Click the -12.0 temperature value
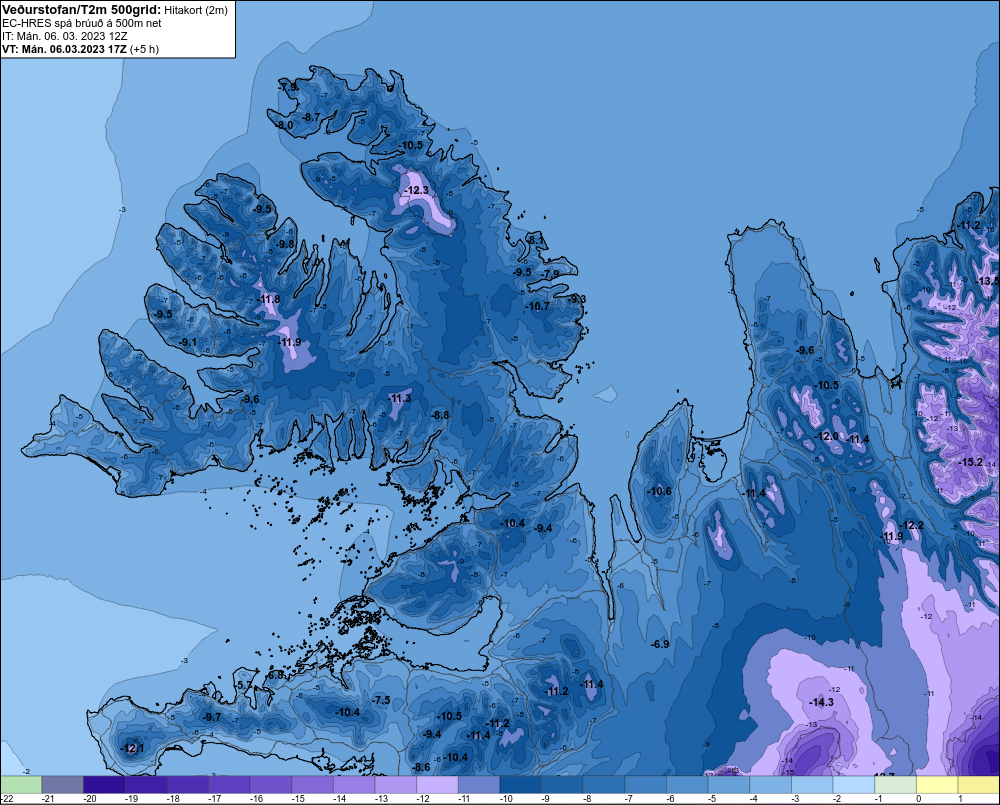 pyautogui.click(x=827, y=436)
